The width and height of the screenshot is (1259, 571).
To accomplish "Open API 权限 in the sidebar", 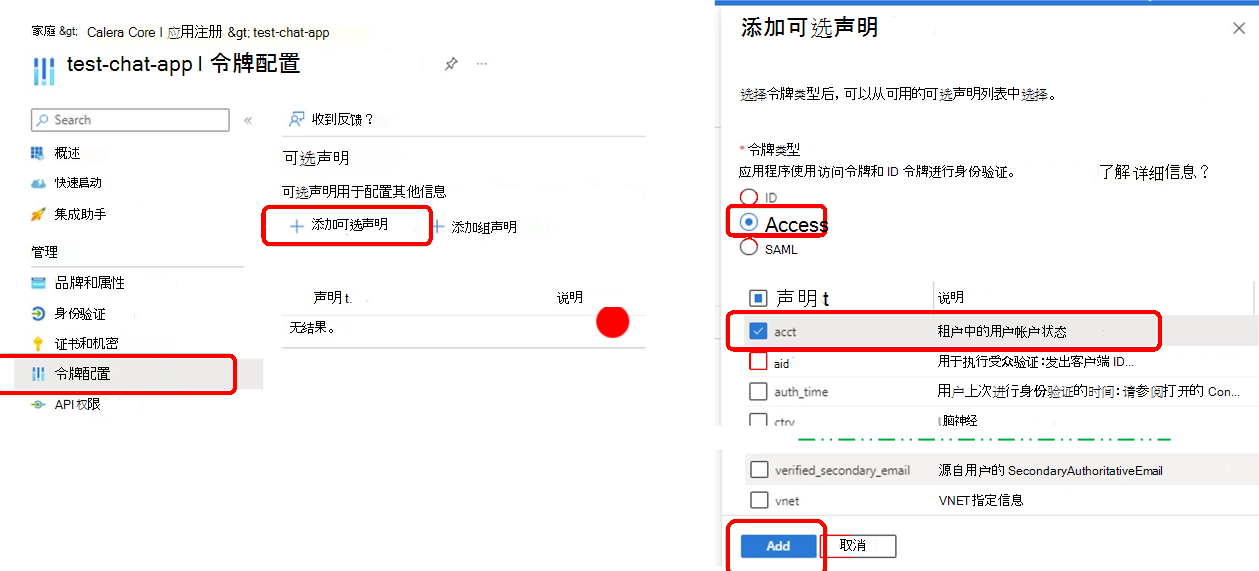I will 77,404.
